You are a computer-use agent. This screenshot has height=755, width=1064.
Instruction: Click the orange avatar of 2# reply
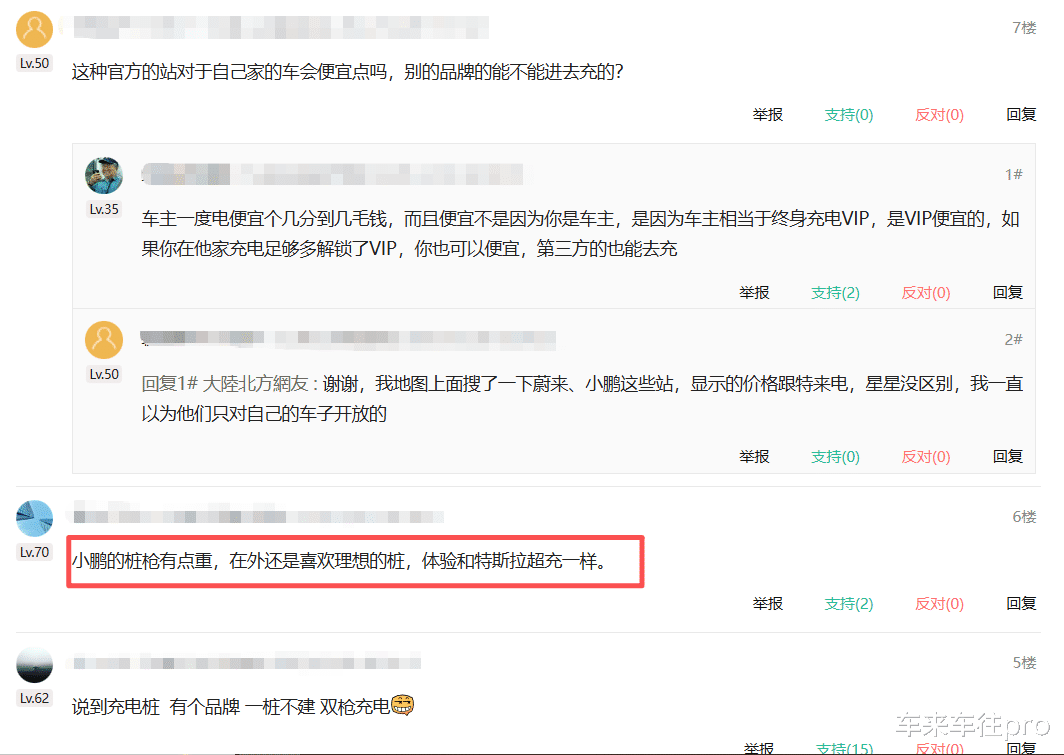(104, 340)
